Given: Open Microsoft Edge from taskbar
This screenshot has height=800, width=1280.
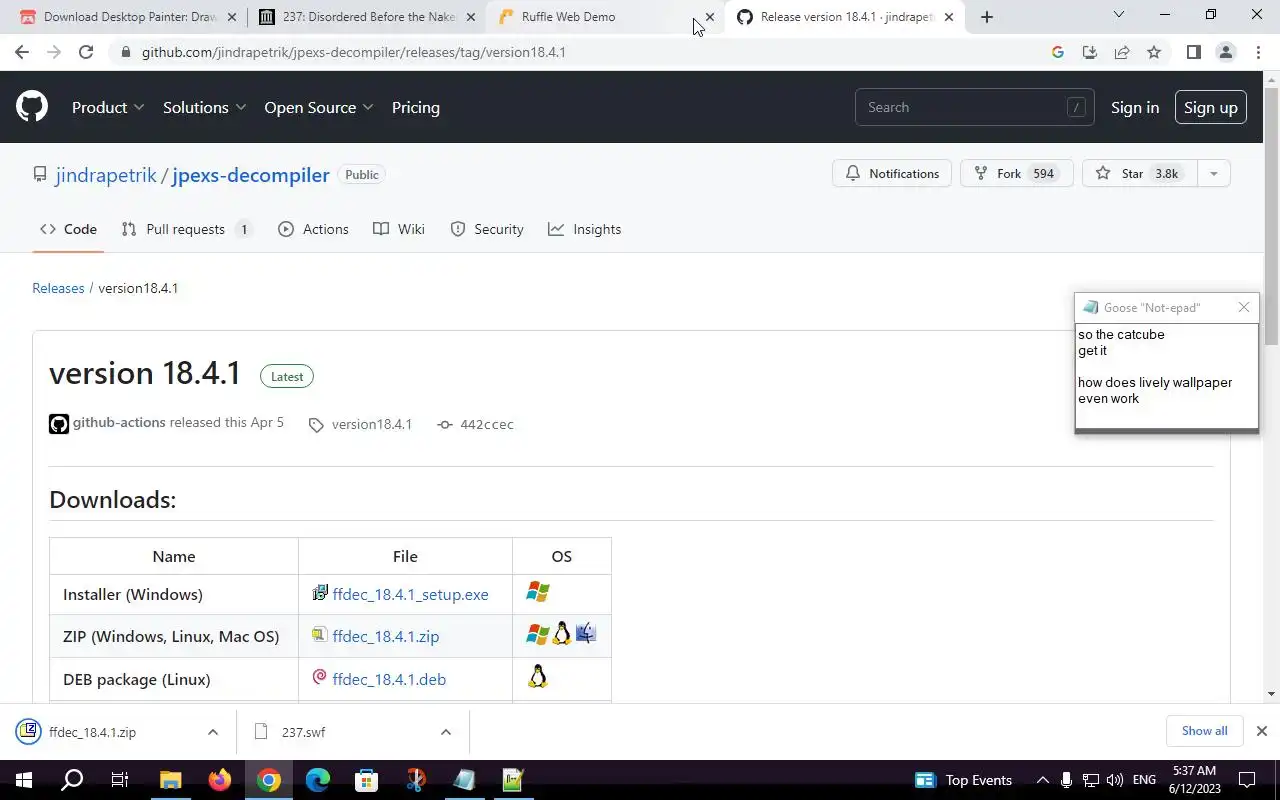Looking at the screenshot, I should tap(317, 780).
